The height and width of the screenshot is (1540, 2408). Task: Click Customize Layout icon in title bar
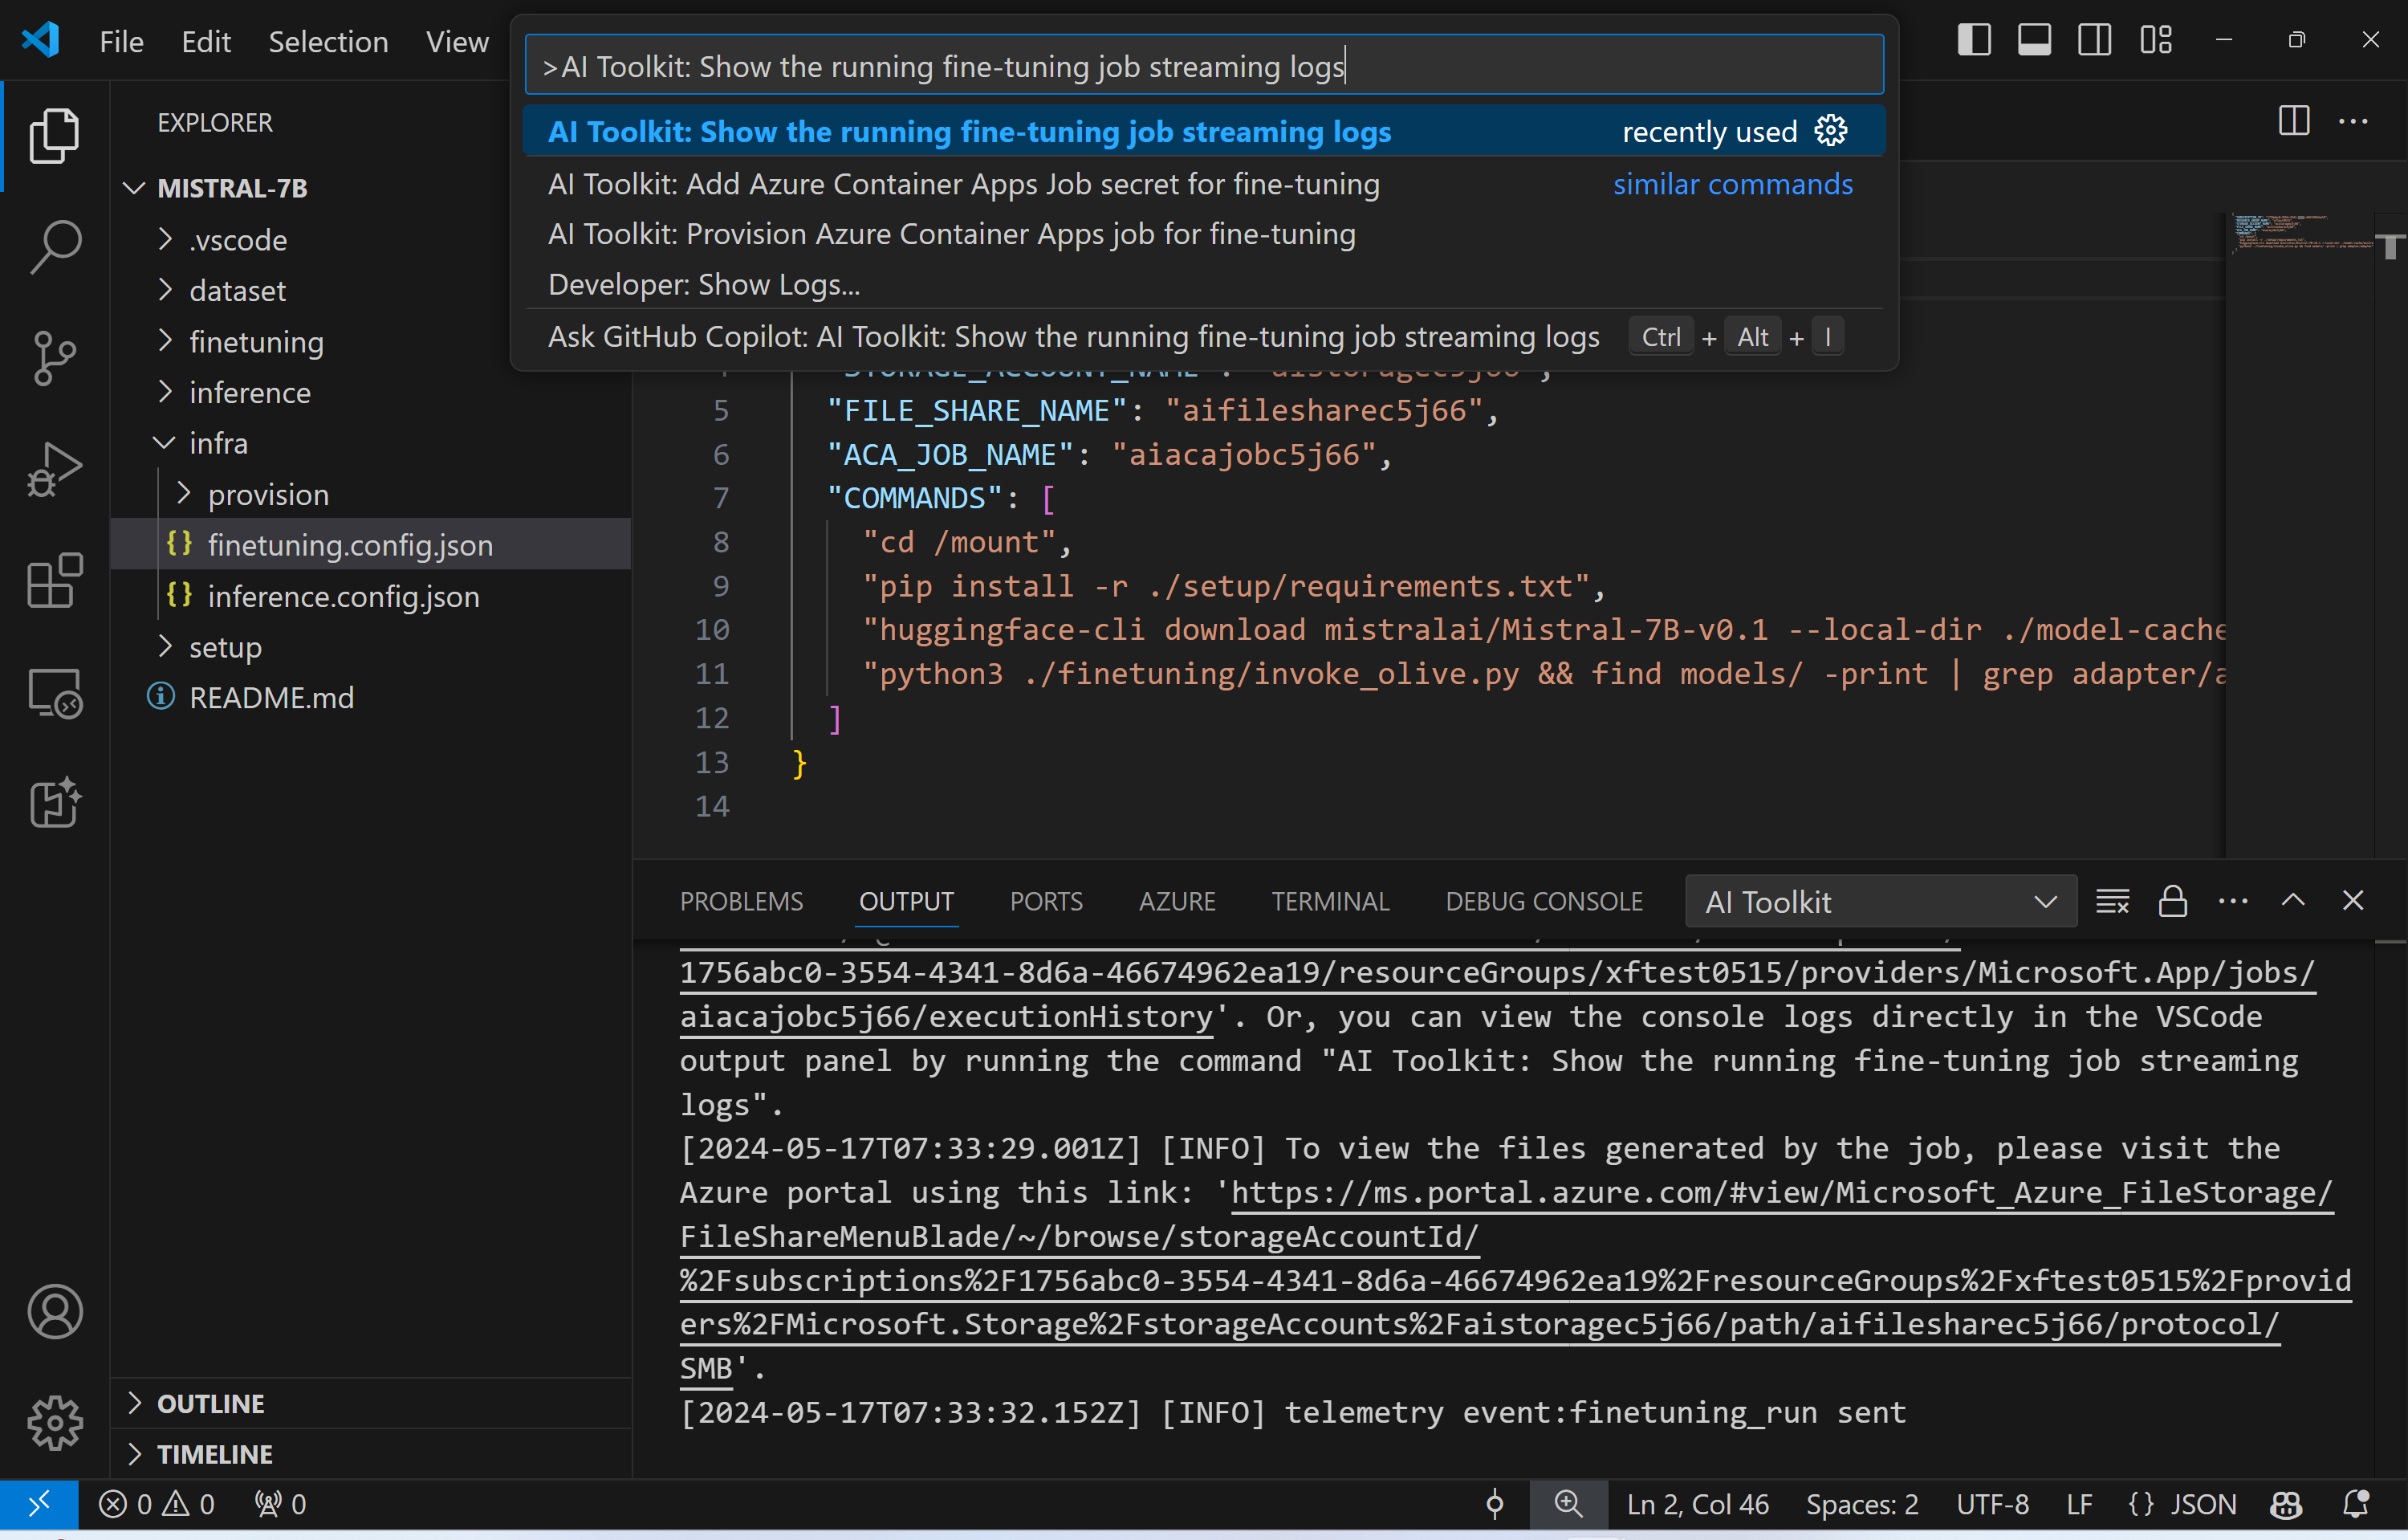(x=2155, y=40)
